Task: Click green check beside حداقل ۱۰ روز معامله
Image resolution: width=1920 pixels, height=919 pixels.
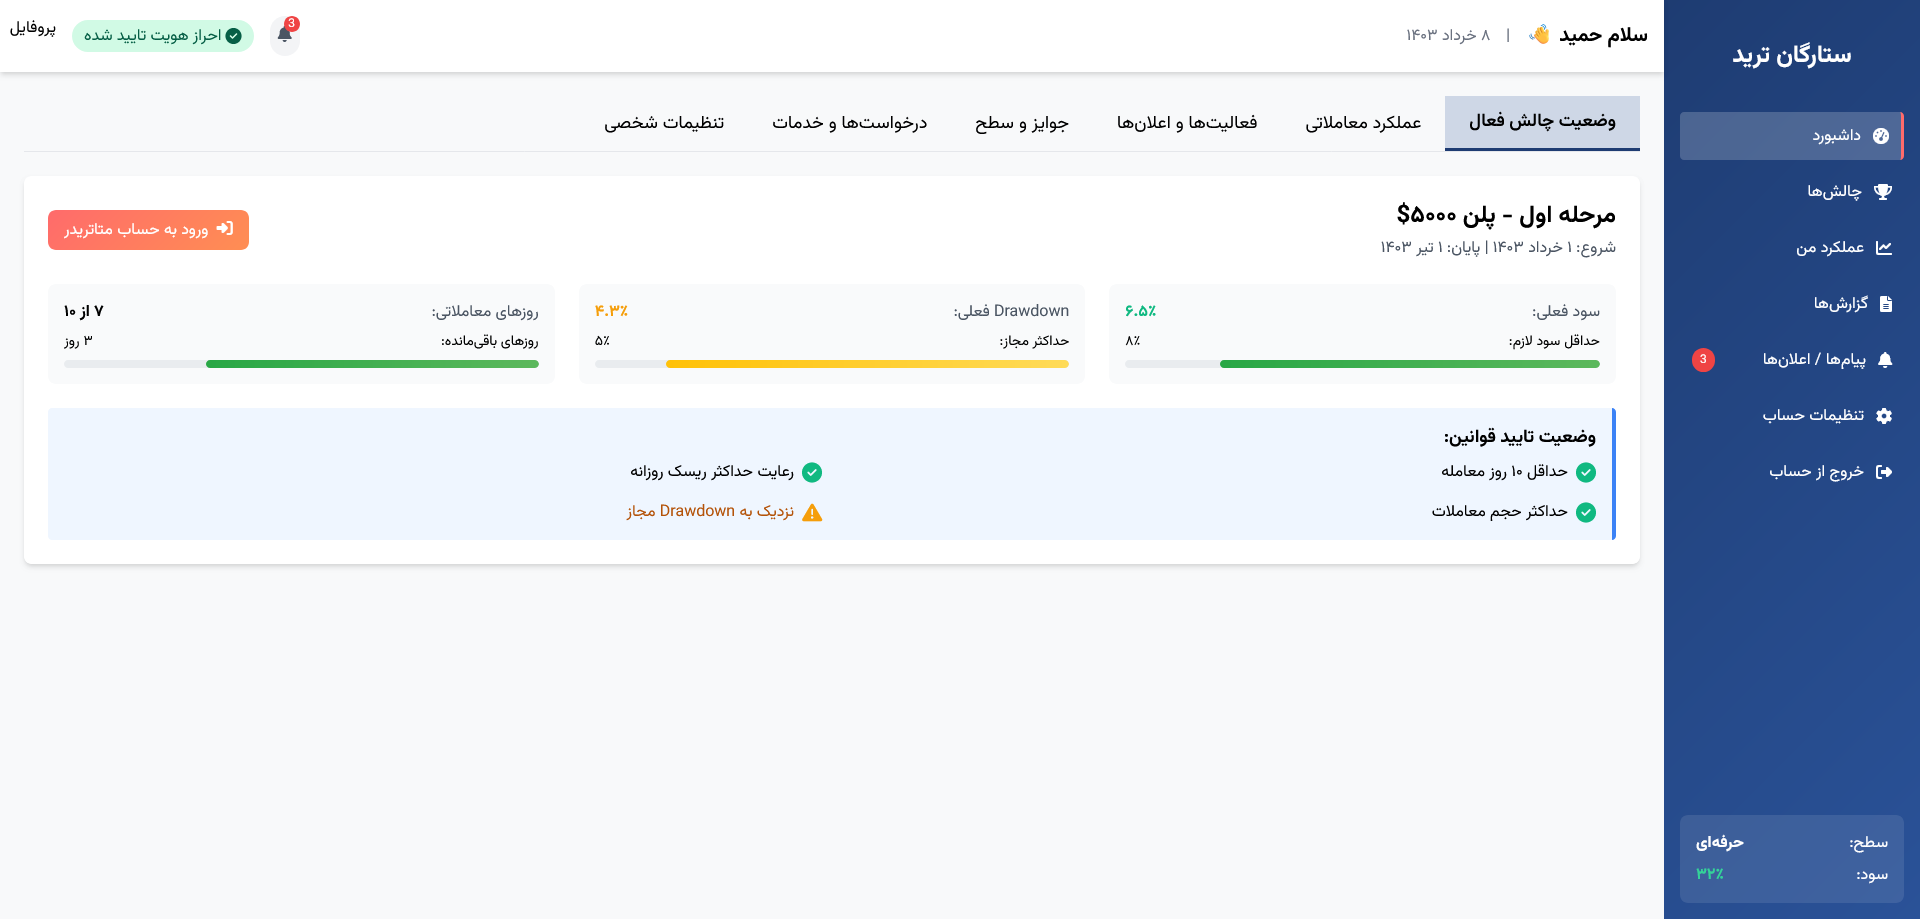Action: click(x=1586, y=472)
